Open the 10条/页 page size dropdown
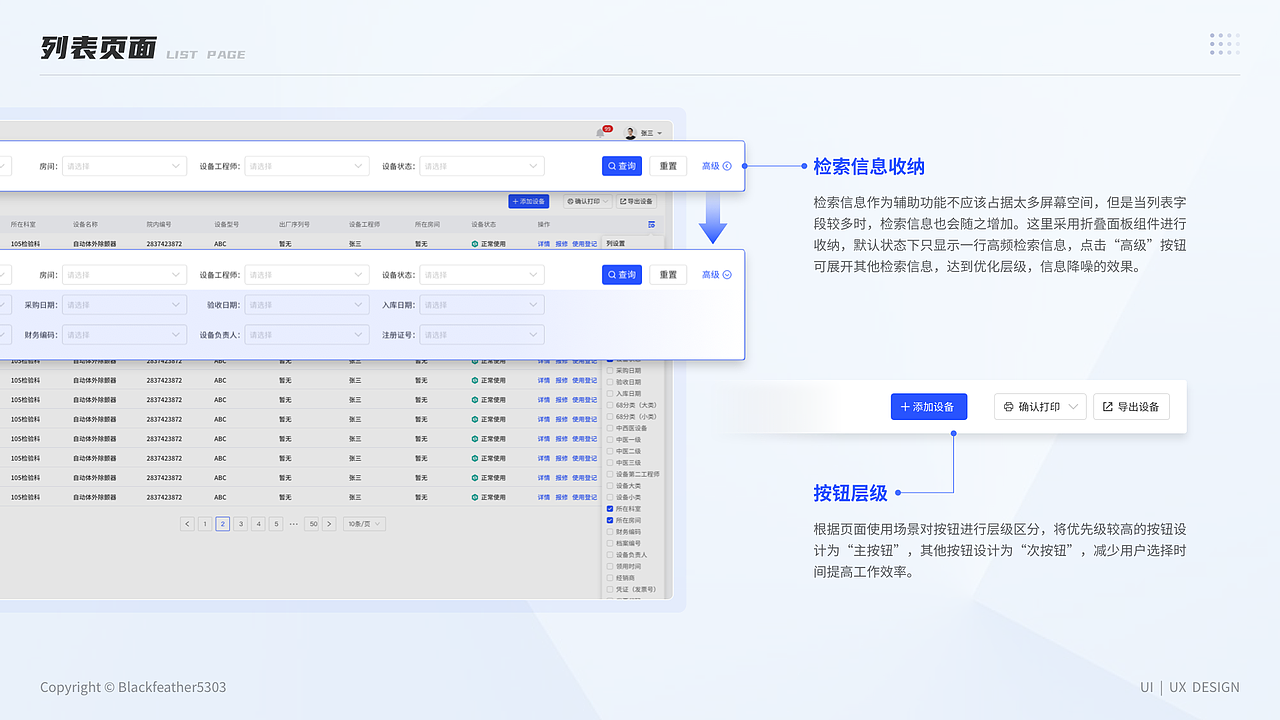Screen dimensions: 1280x720 pyautogui.click(x=364, y=523)
